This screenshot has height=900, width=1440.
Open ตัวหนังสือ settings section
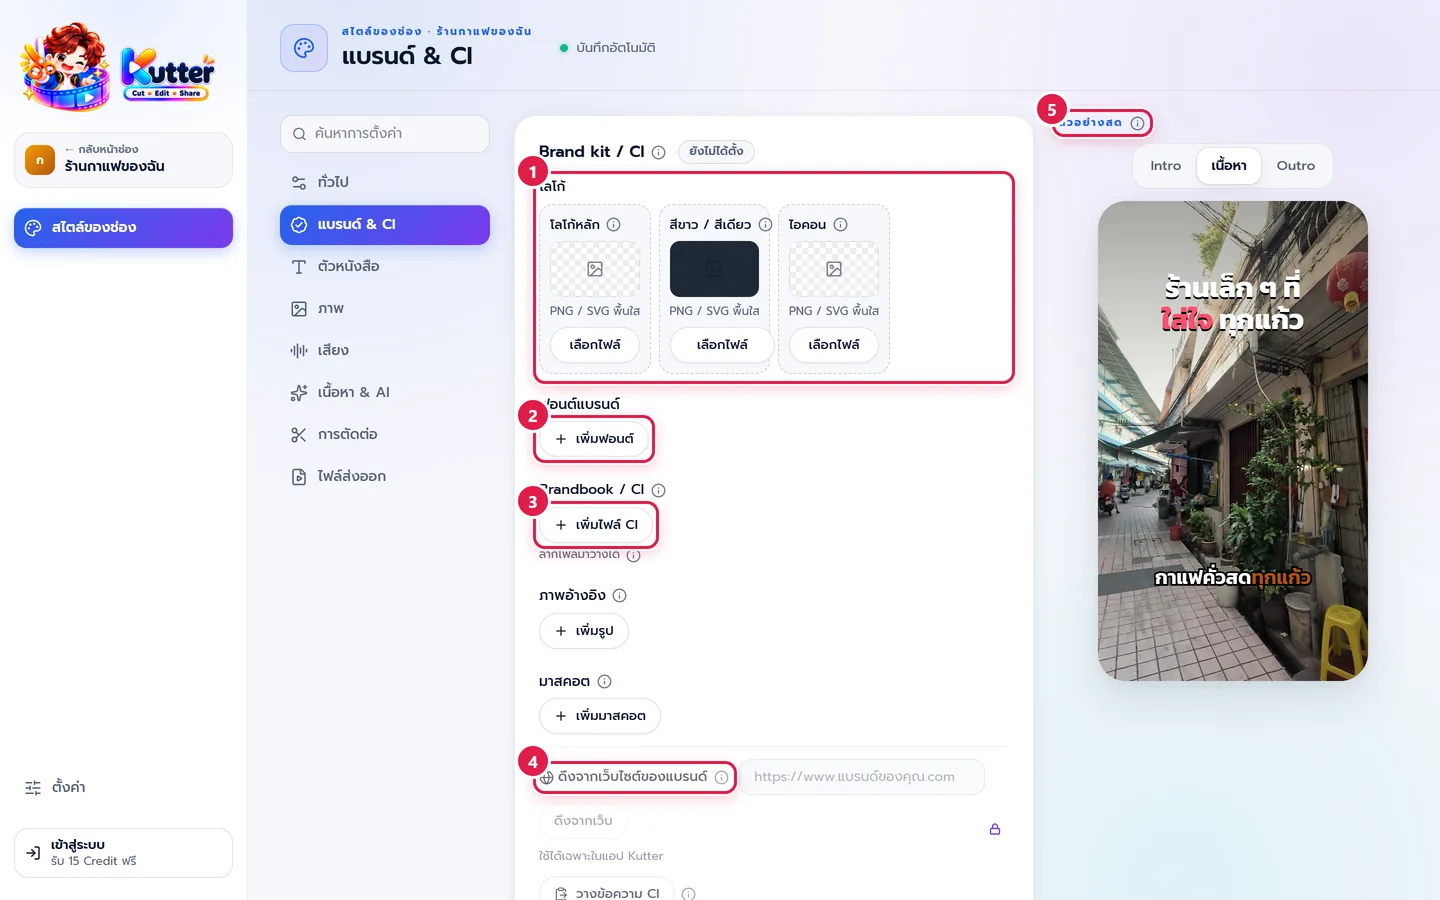[385, 267]
